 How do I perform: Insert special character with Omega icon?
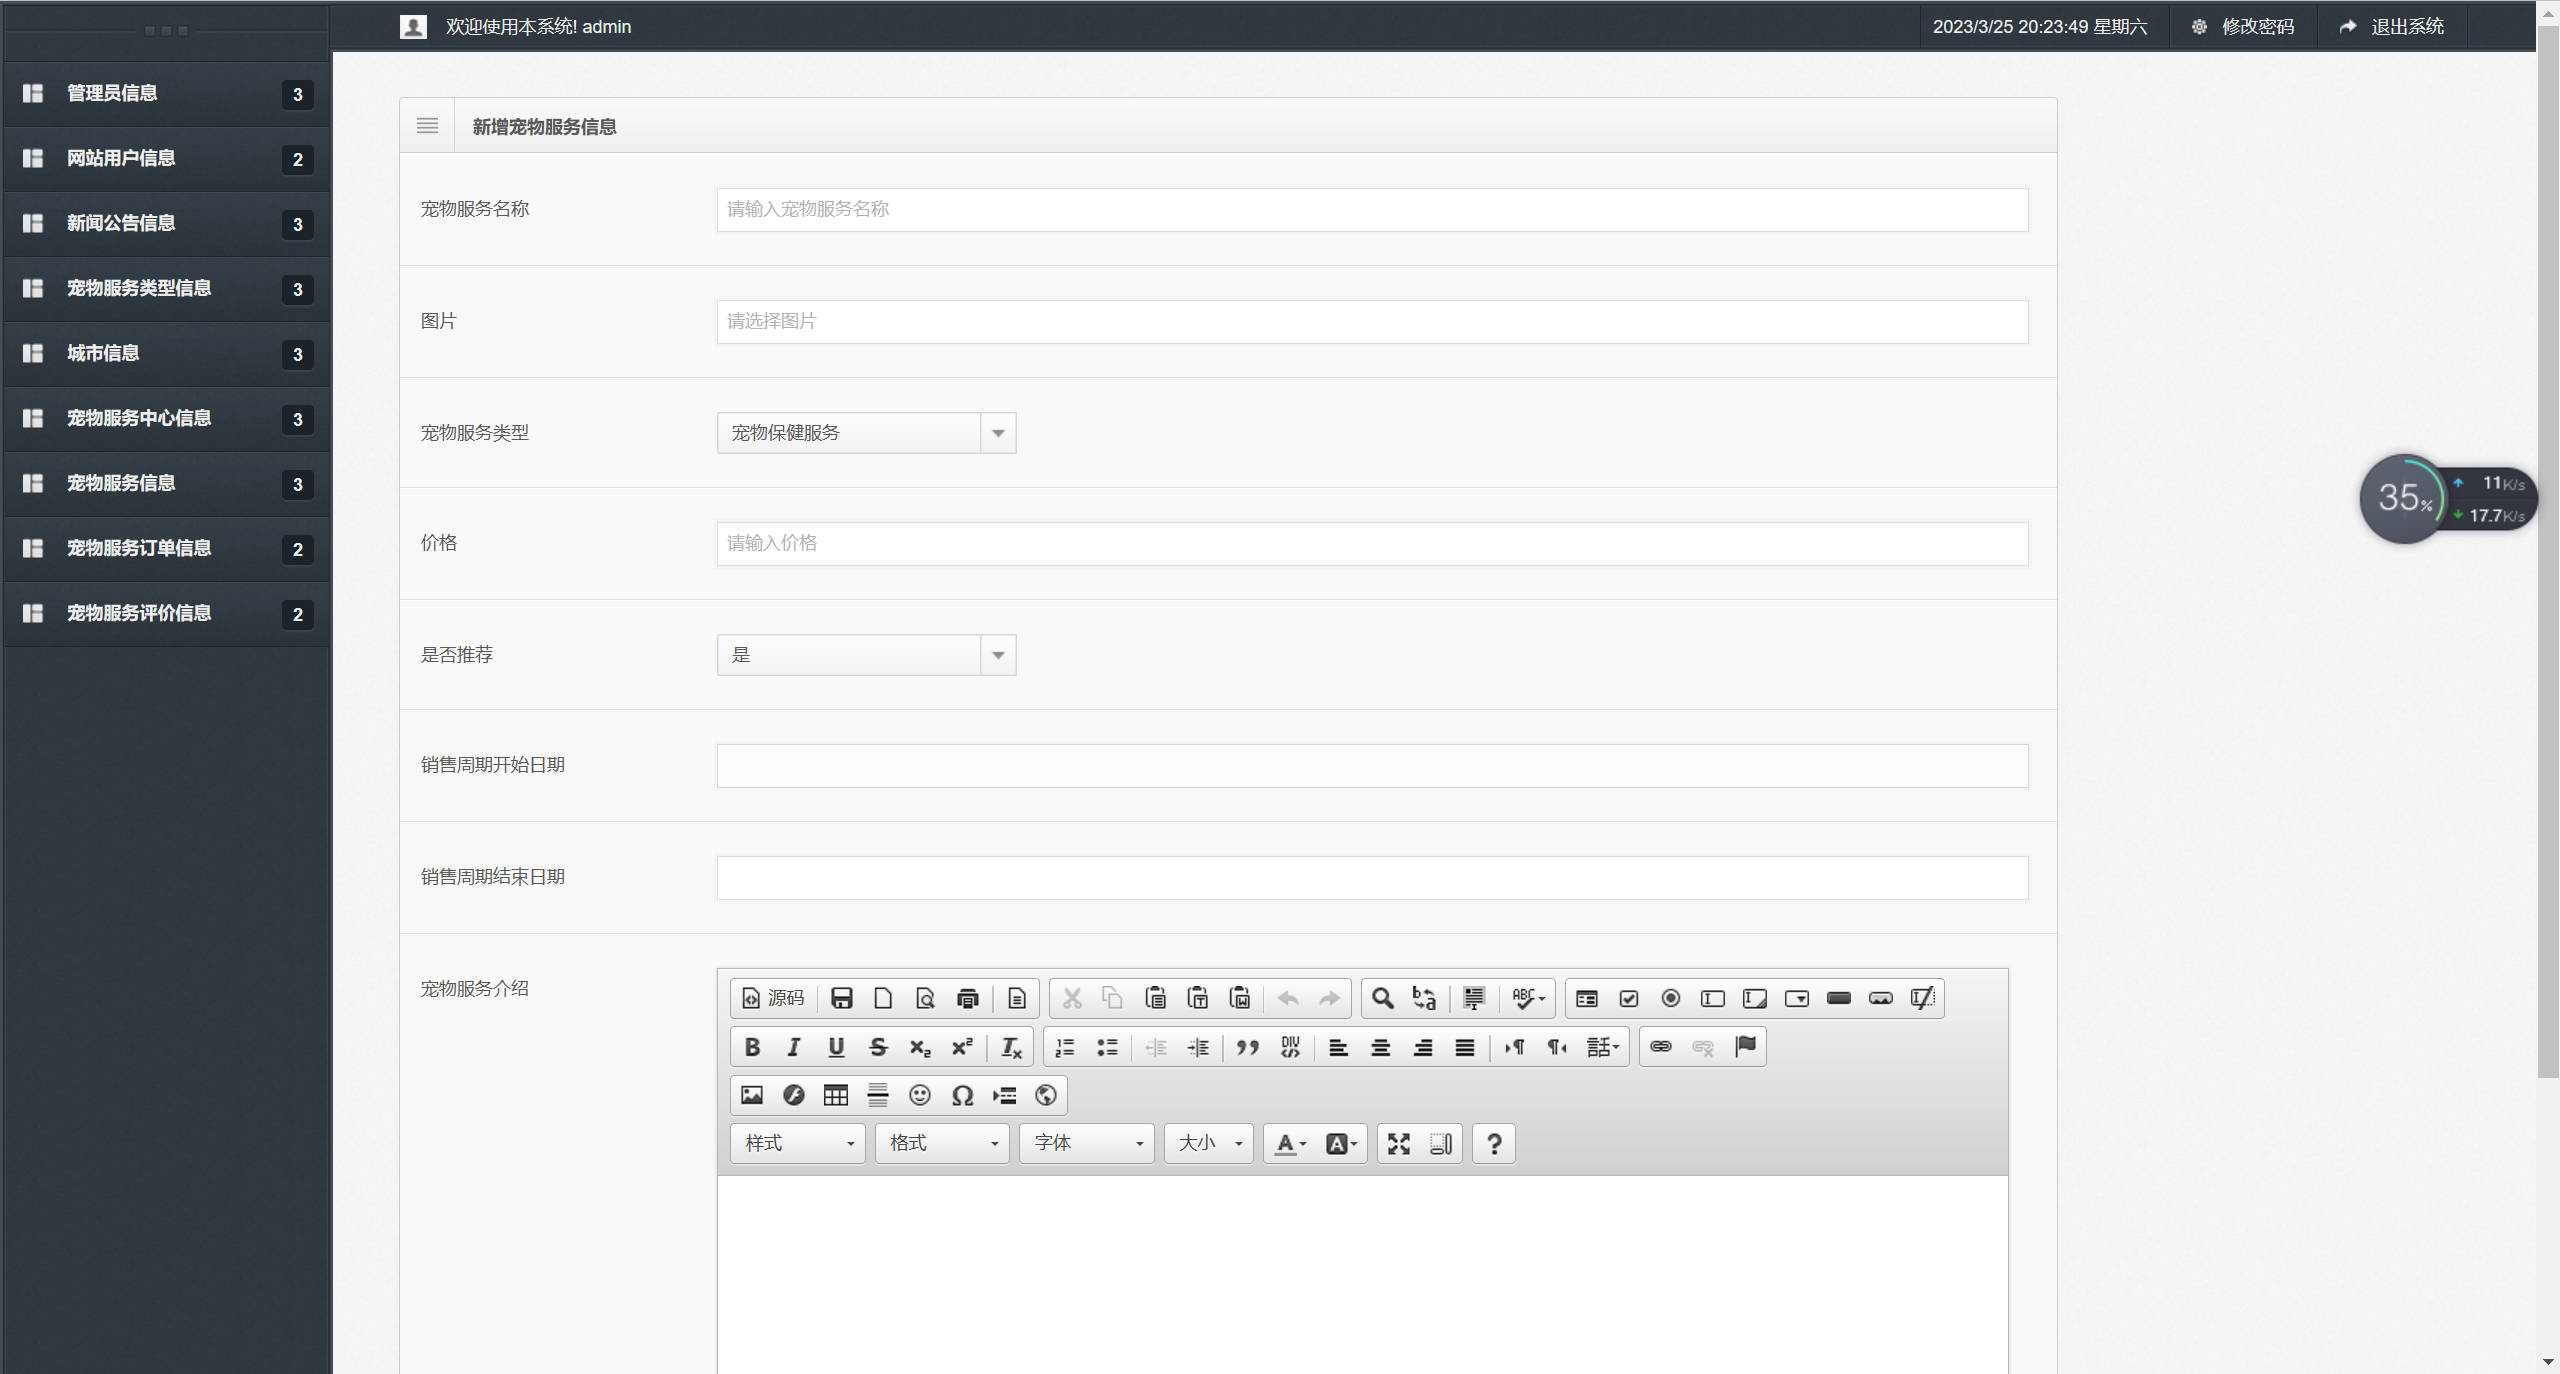[x=962, y=1095]
